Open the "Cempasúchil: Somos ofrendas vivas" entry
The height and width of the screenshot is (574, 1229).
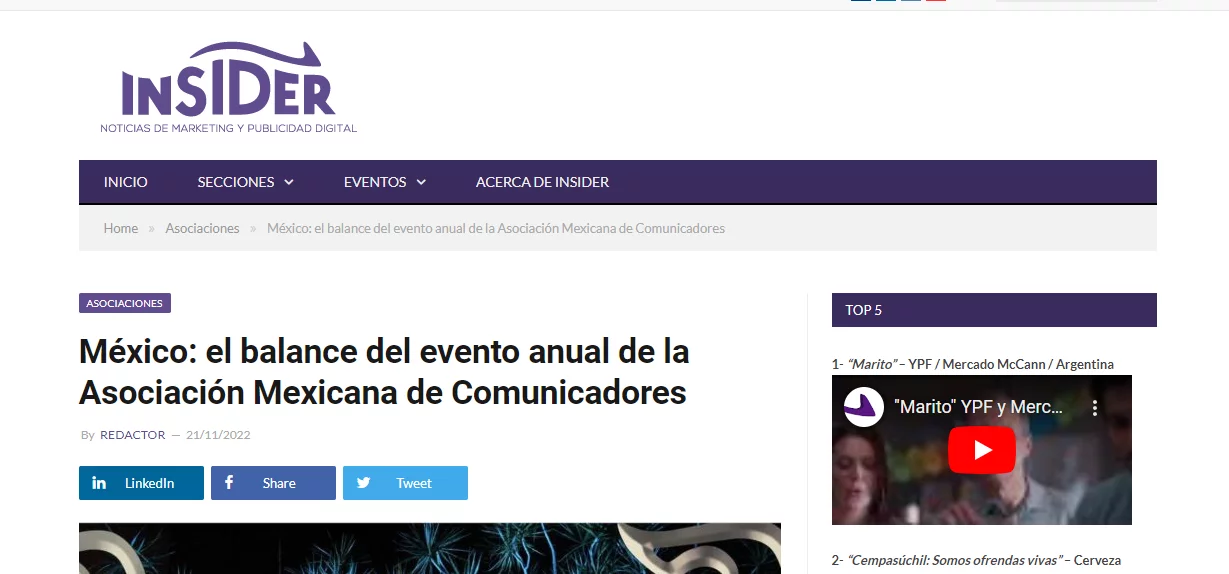[x=955, y=560]
